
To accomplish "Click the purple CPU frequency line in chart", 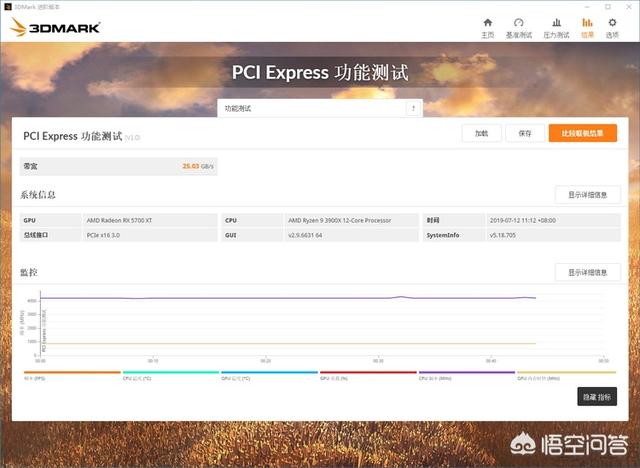I will point(286,298).
